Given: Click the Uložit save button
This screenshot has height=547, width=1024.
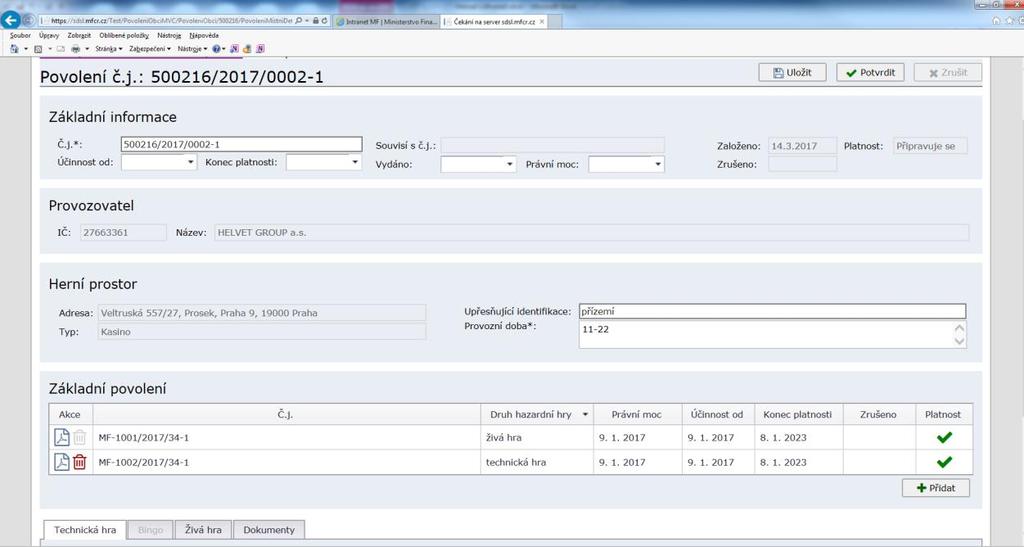Looking at the screenshot, I should (x=792, y=72).
